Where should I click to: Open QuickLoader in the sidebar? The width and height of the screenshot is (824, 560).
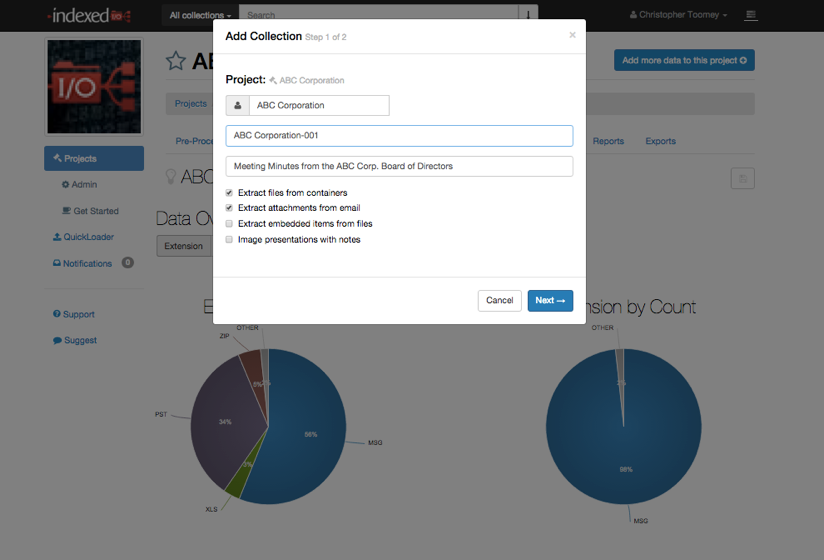coord(83,237)
